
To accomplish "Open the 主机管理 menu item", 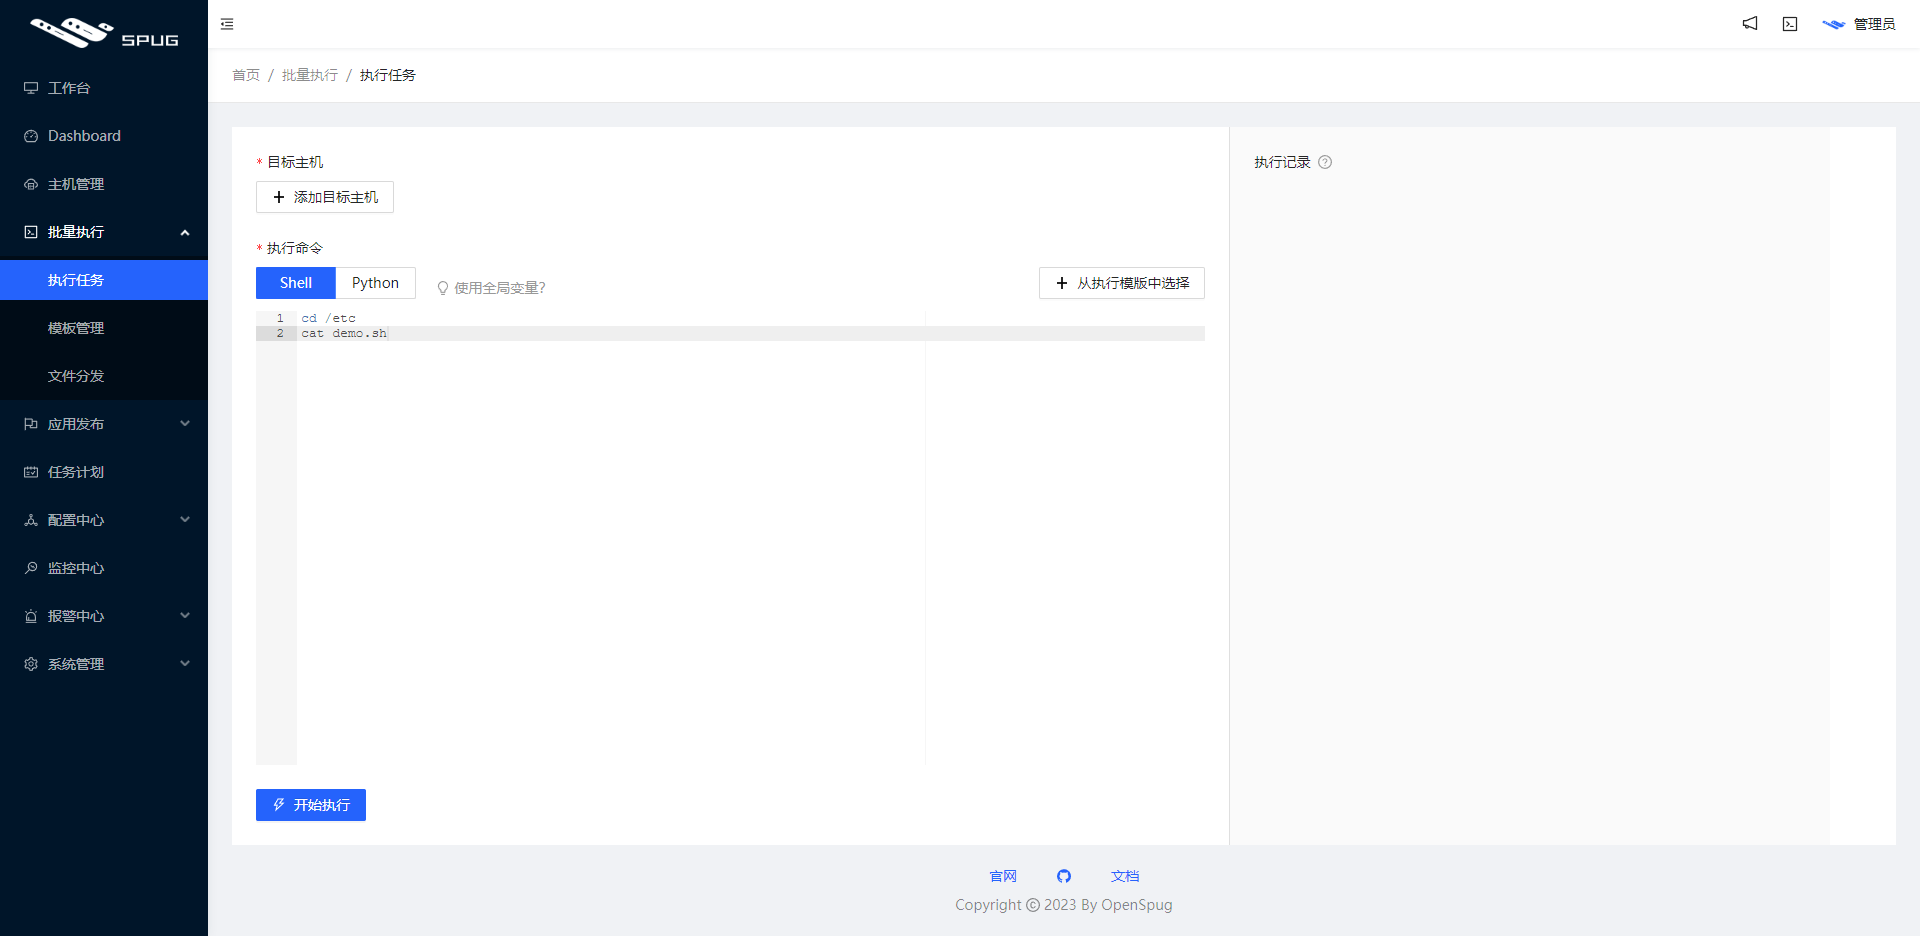I will click(104, 184).
